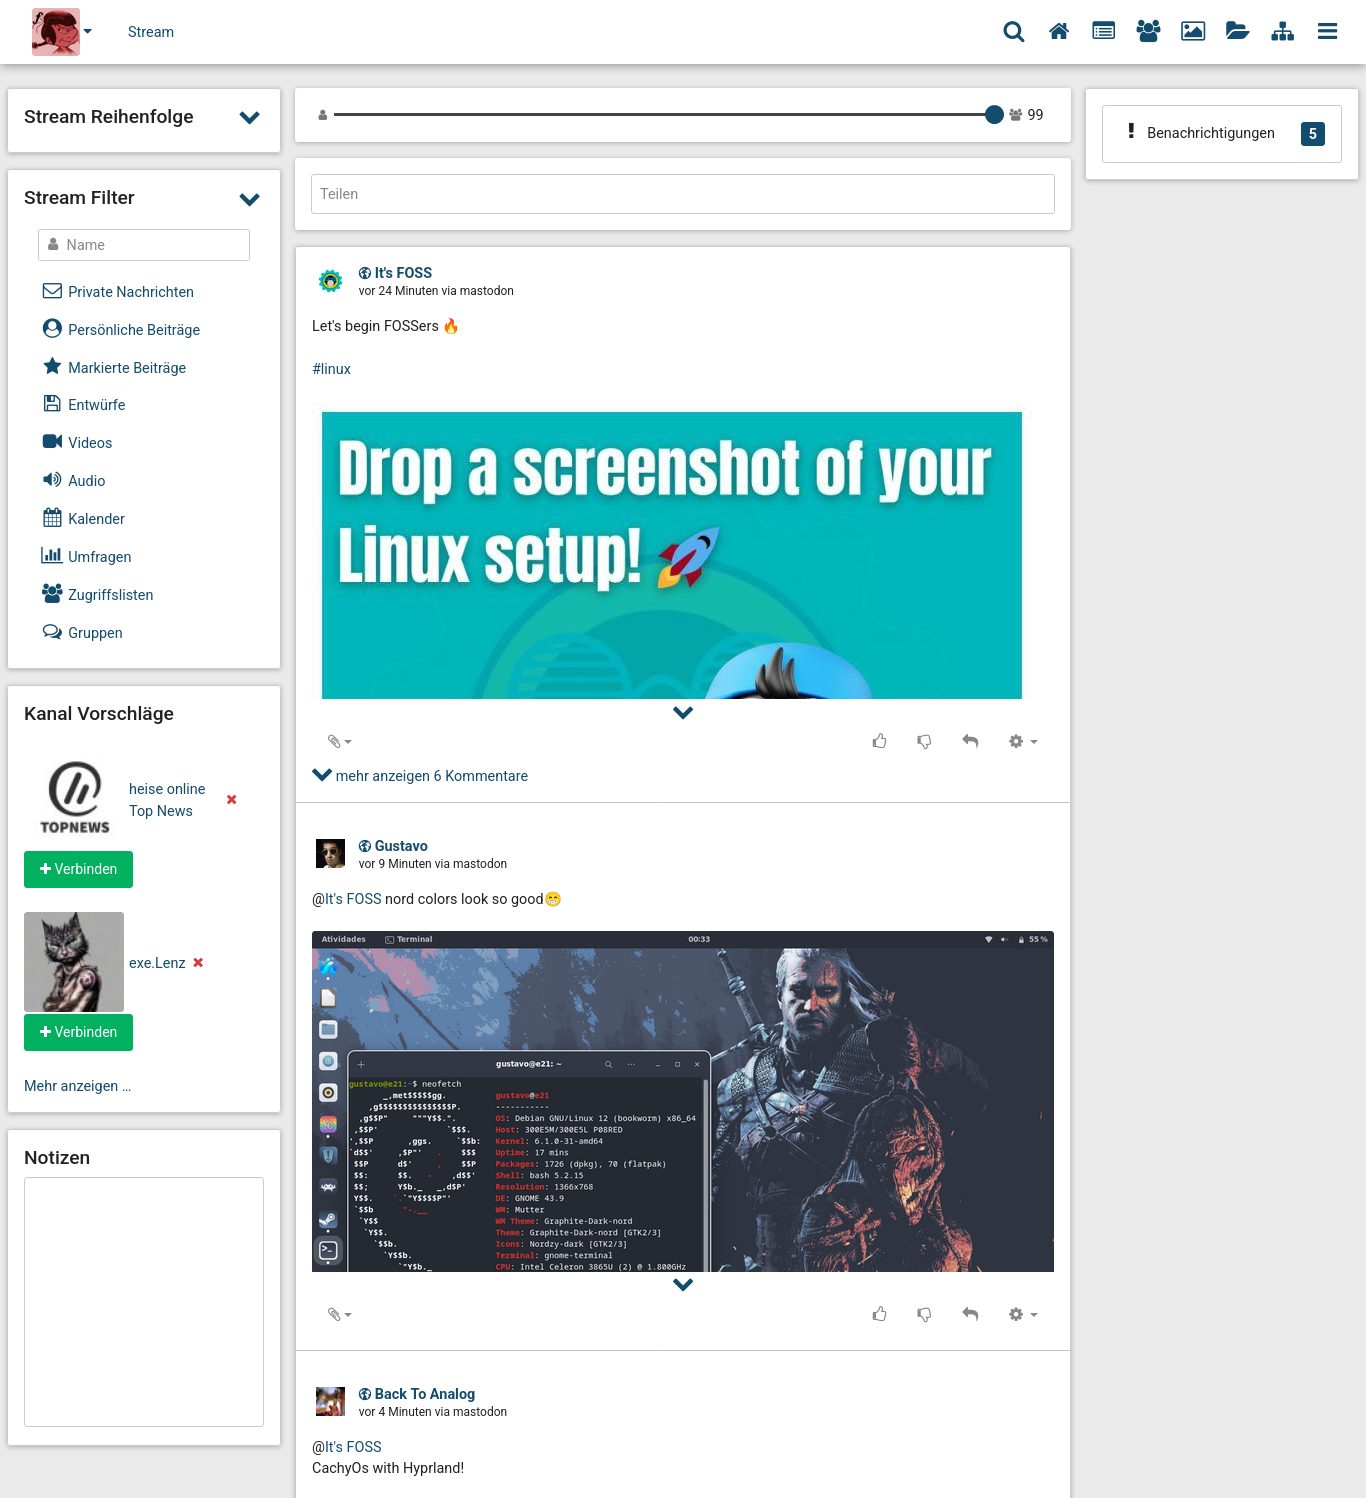Open the files folder icon in navbar

1237,32
